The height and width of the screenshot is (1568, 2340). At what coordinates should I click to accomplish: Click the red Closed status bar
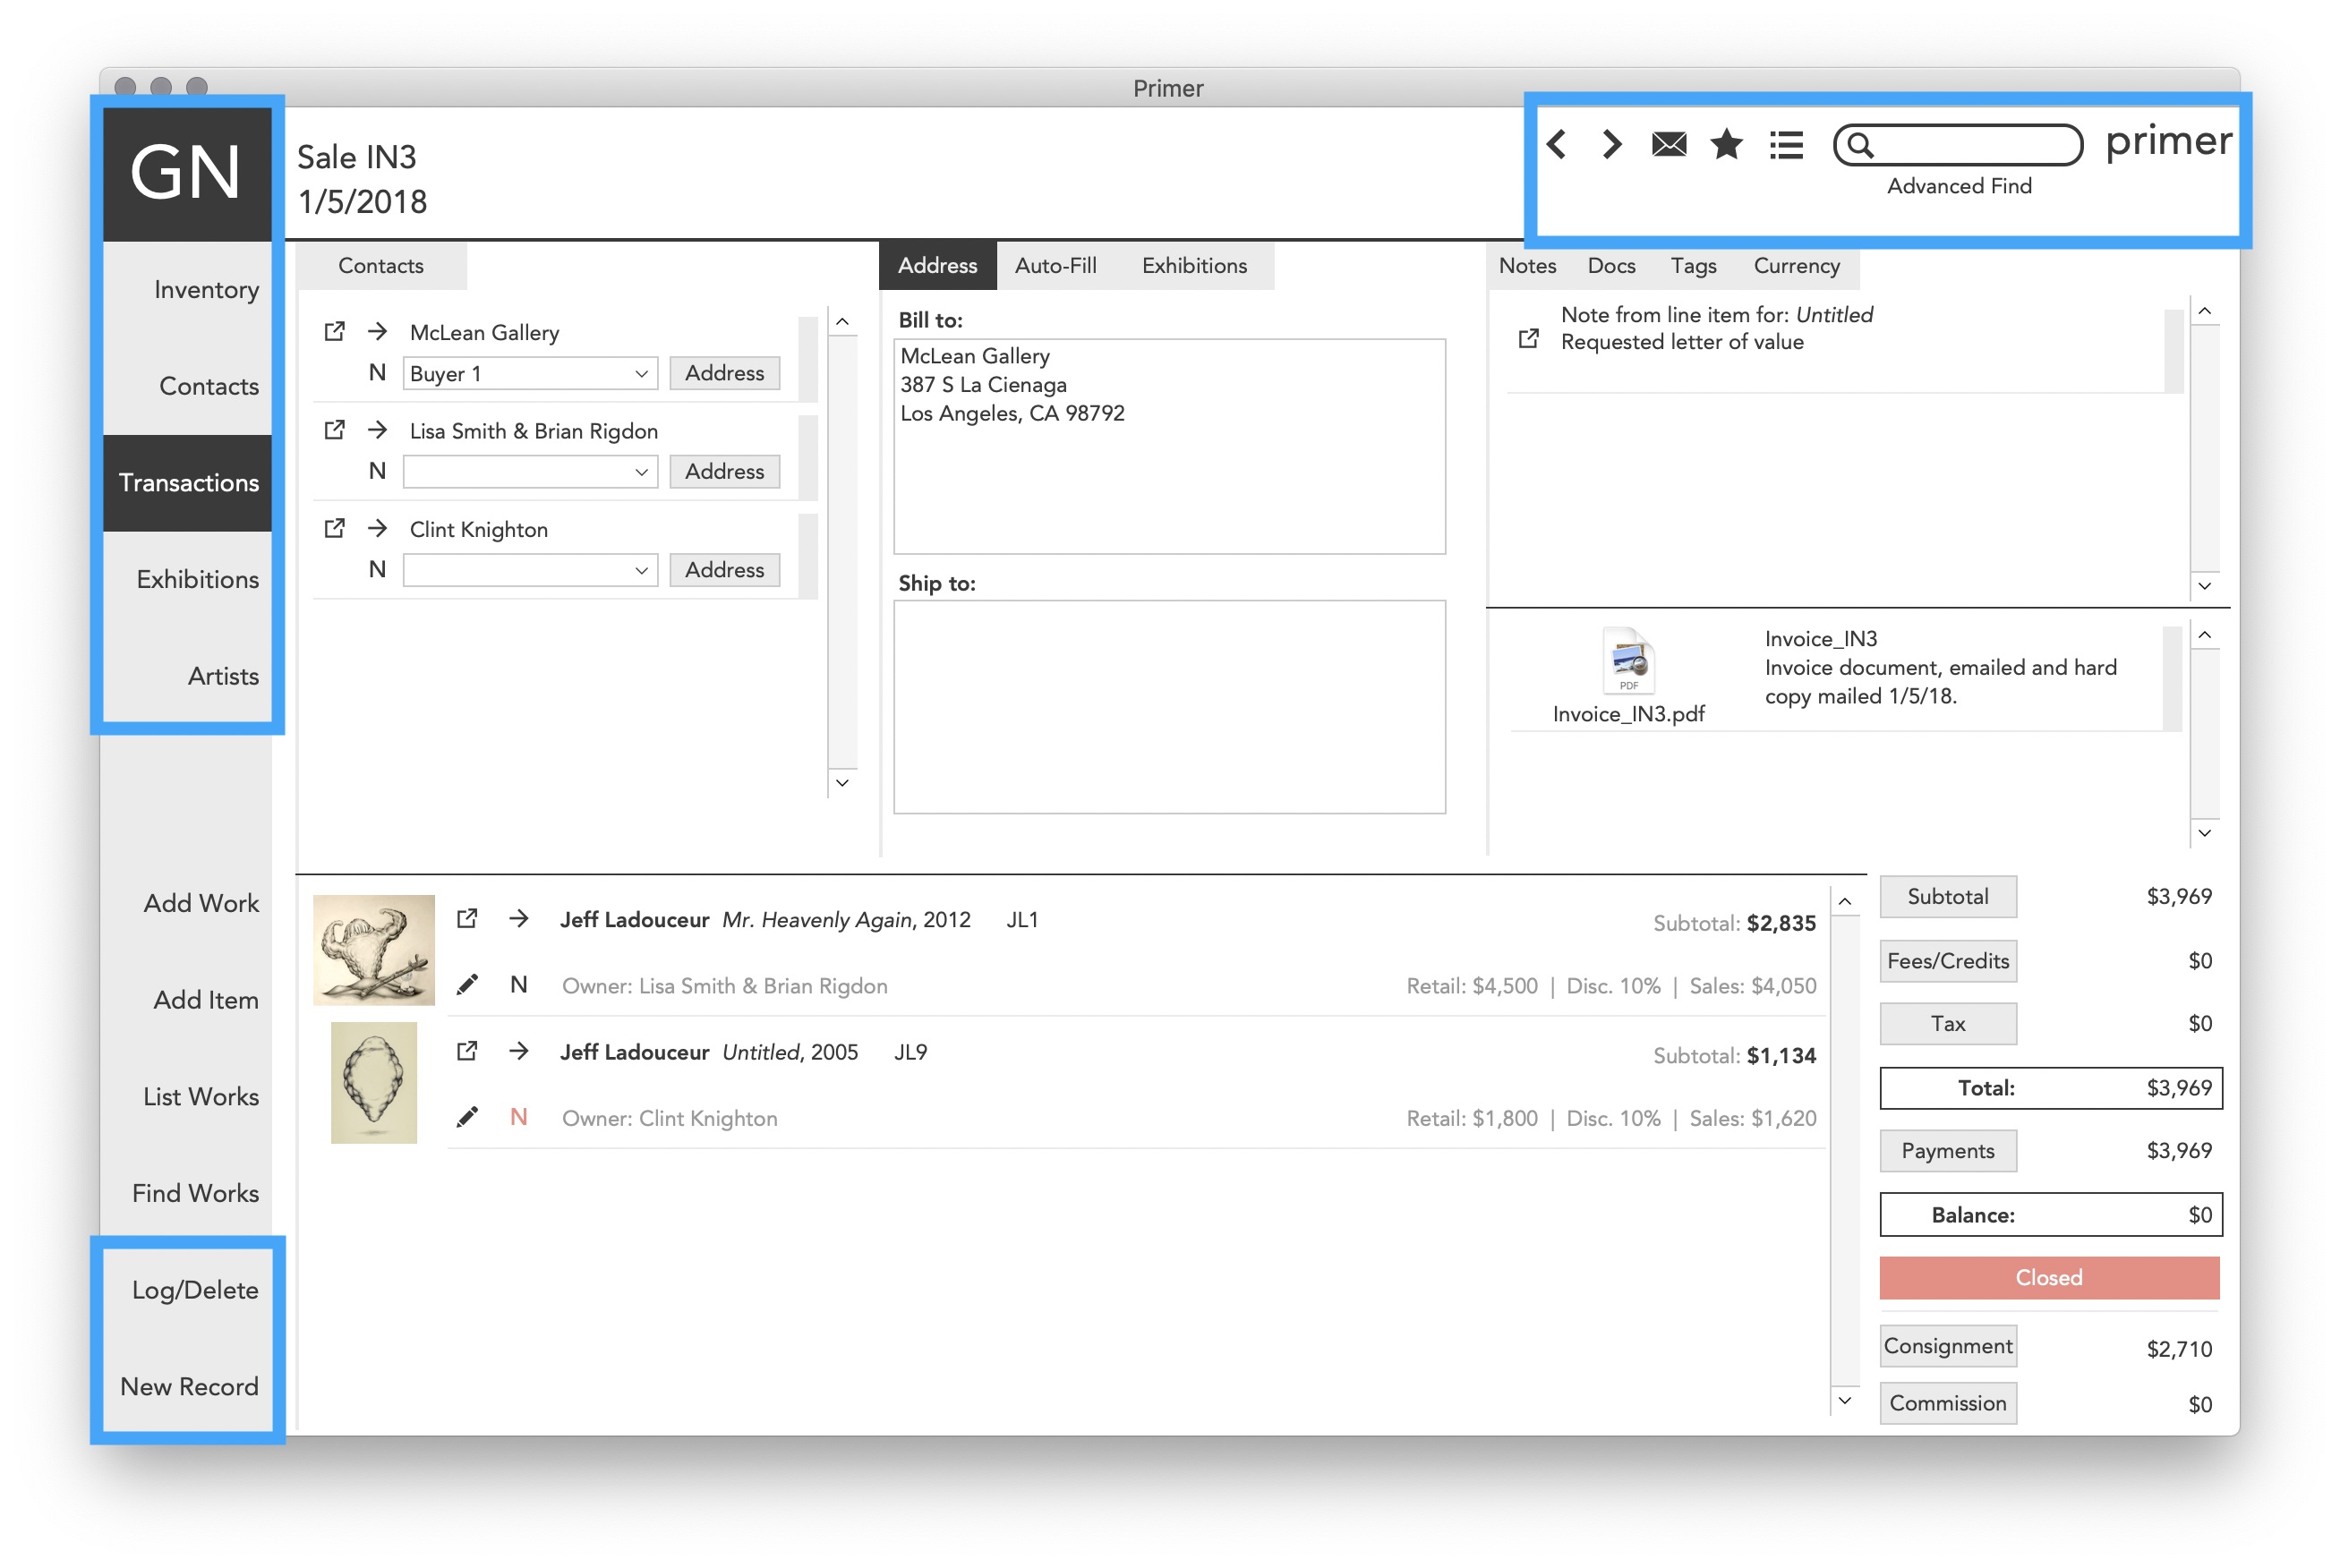2048,1277
